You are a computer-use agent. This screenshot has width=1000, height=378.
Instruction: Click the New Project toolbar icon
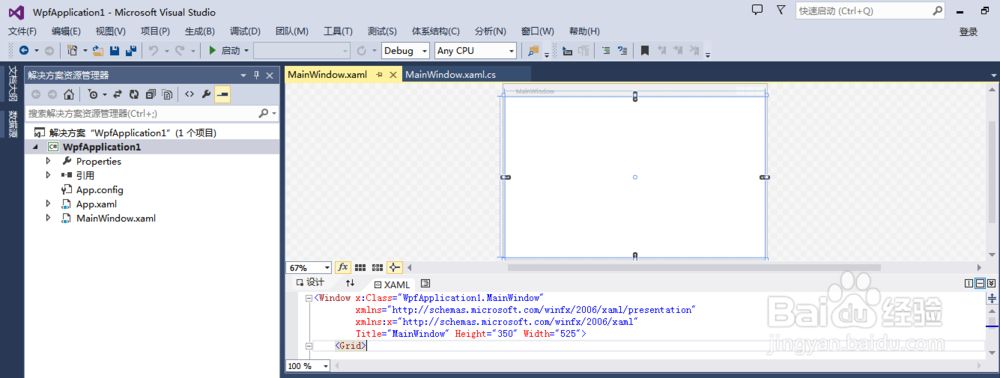tap(73, 50)
